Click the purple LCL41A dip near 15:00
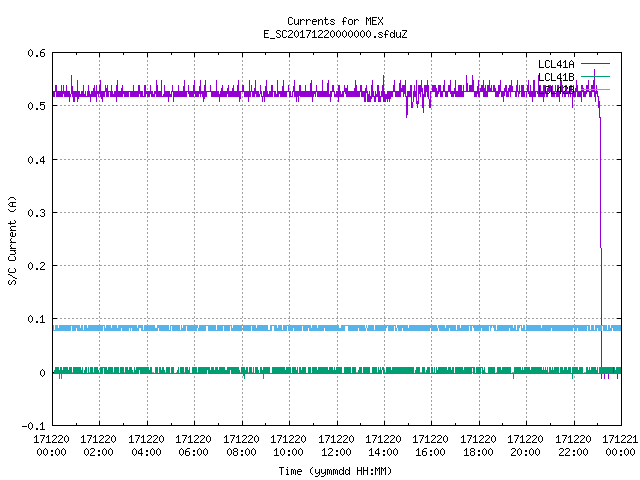Image resolution: width=640 pixels, height=480 pixels. click(407, 107)
